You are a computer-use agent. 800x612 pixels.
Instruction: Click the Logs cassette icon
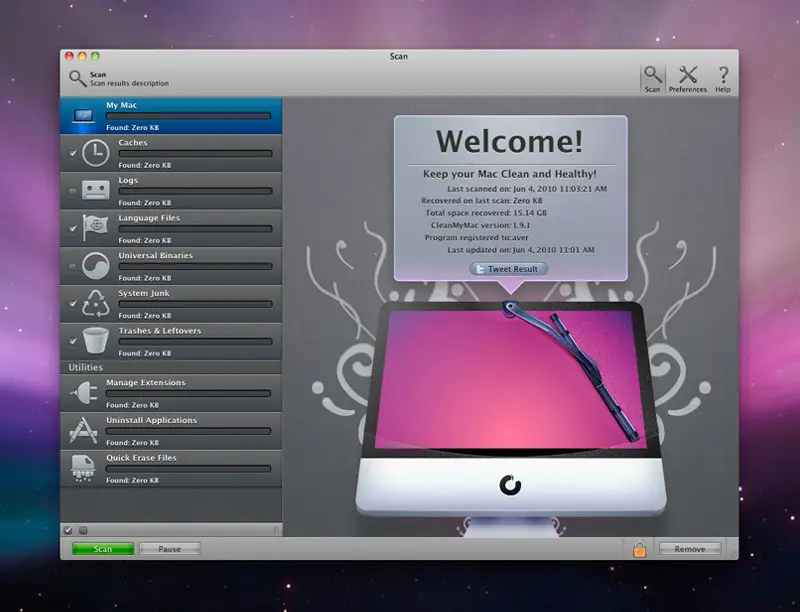pyautogui.click(x=95, y=190)
